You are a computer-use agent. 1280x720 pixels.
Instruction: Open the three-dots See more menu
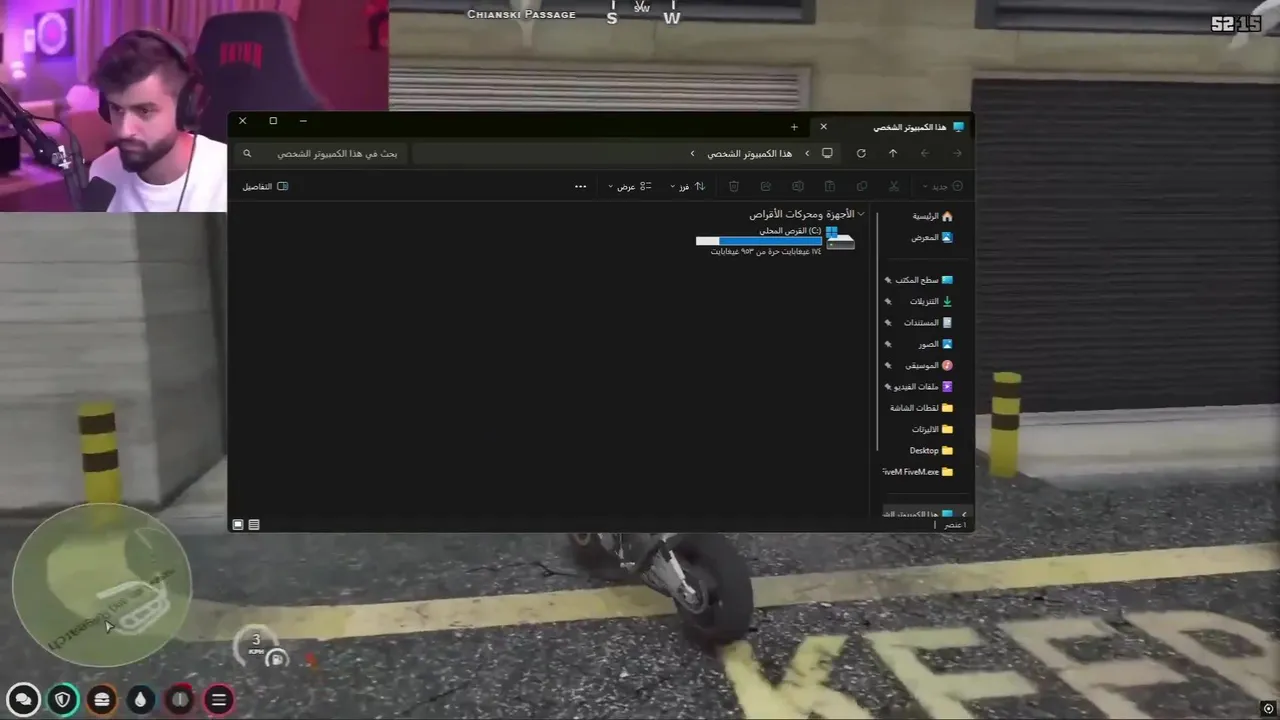click(580, 186)
